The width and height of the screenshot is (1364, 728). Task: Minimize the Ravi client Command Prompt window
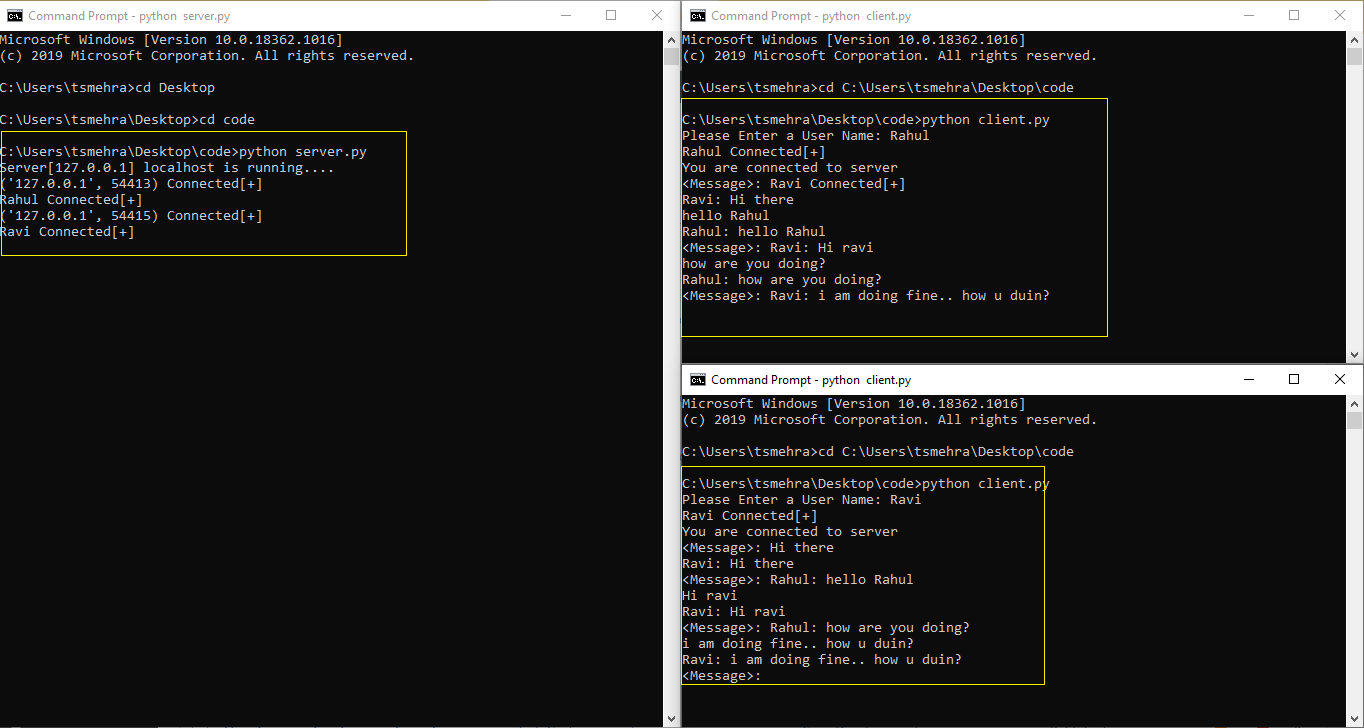pos(1248,380)
